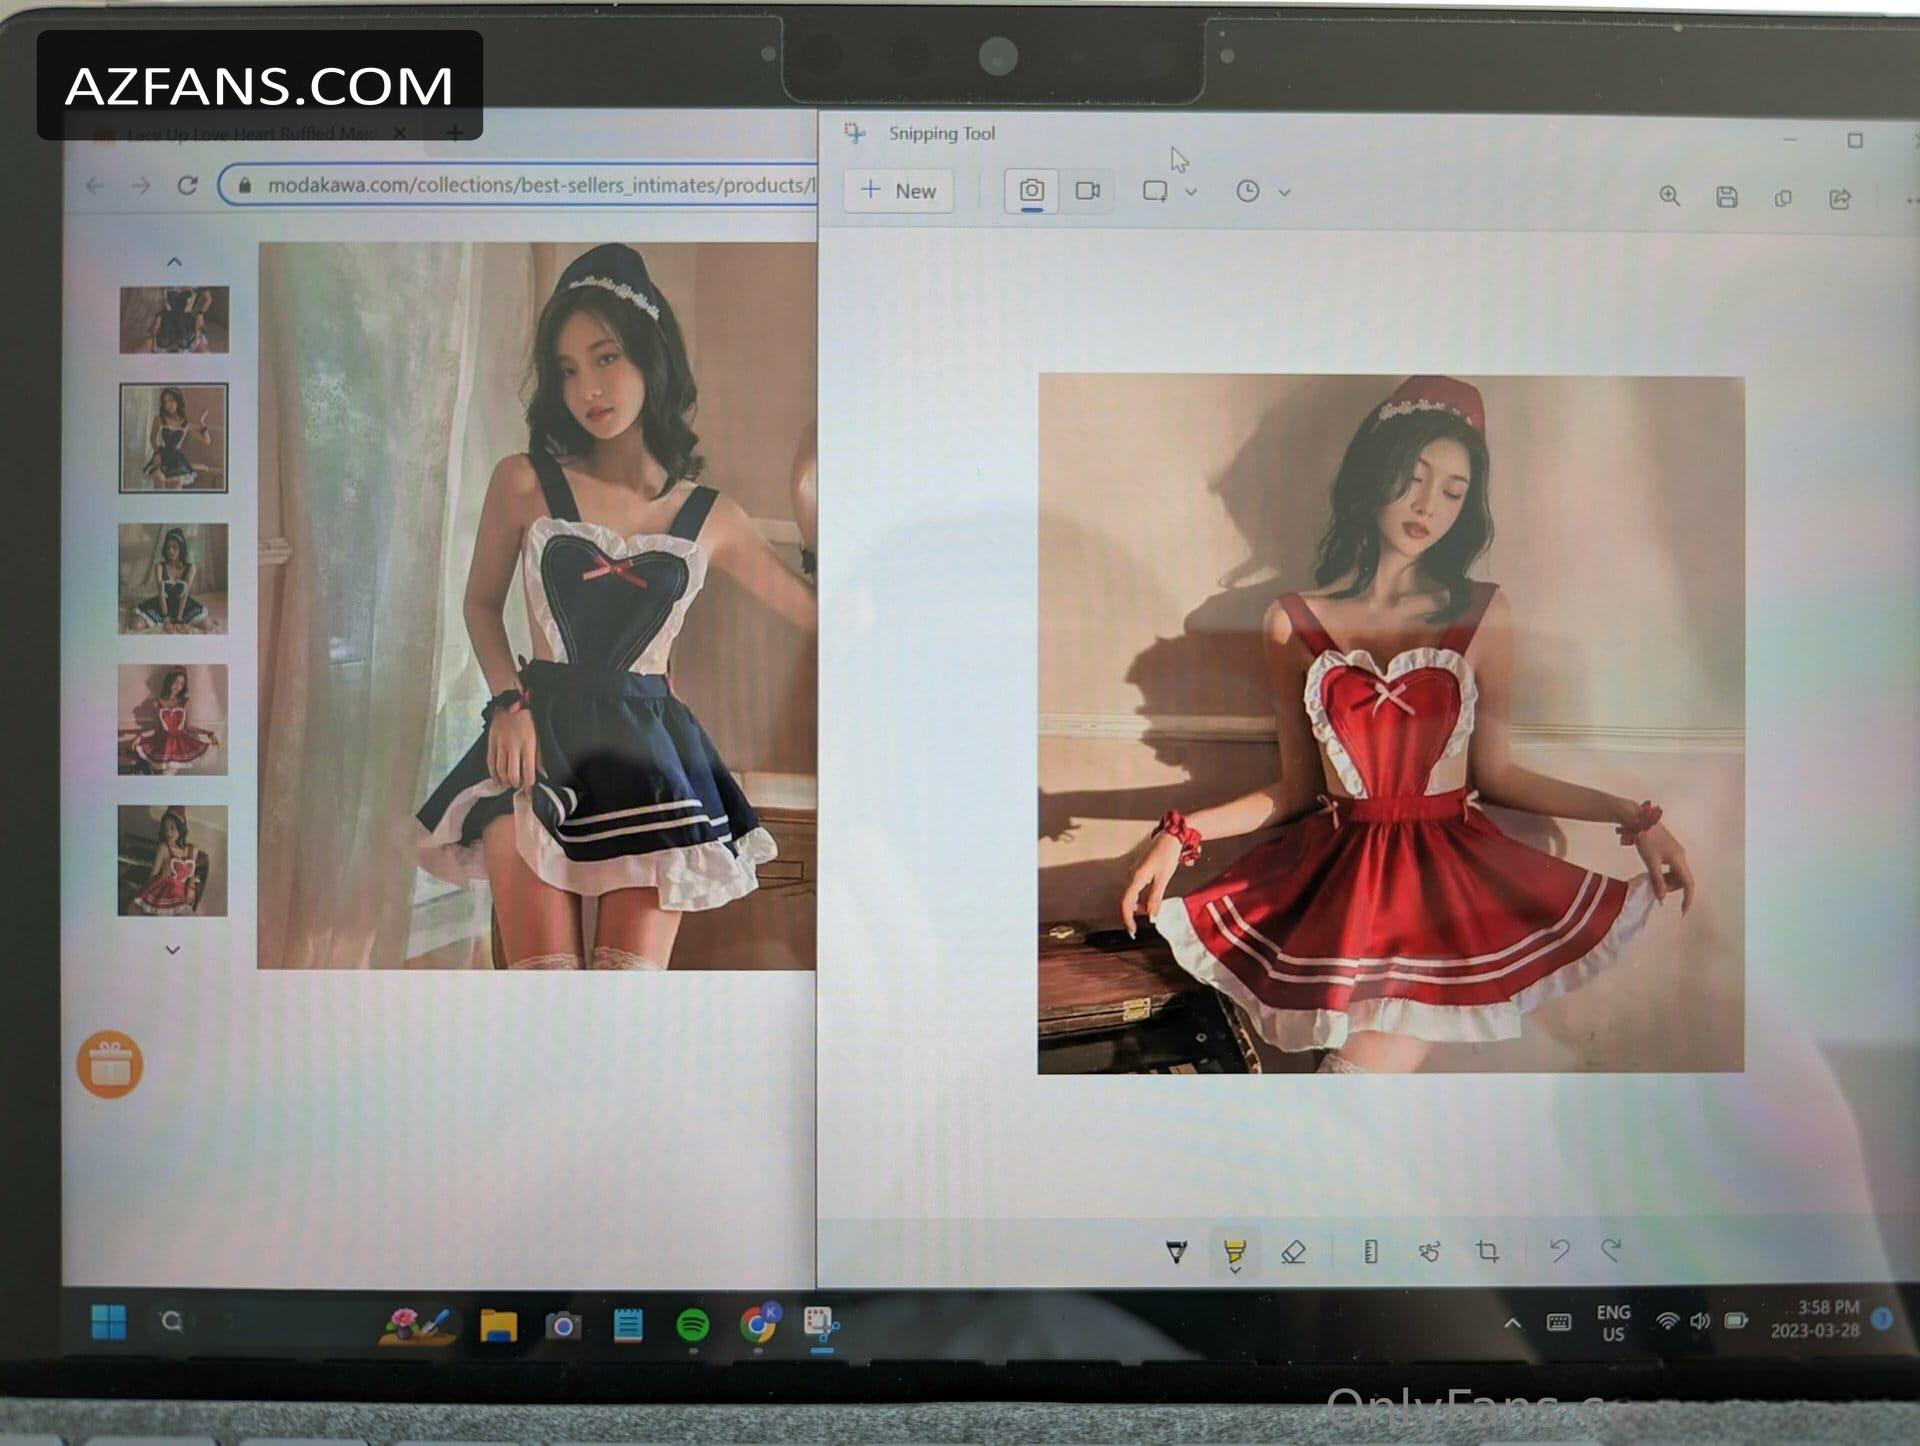Open volume control in tray

1700,1321
